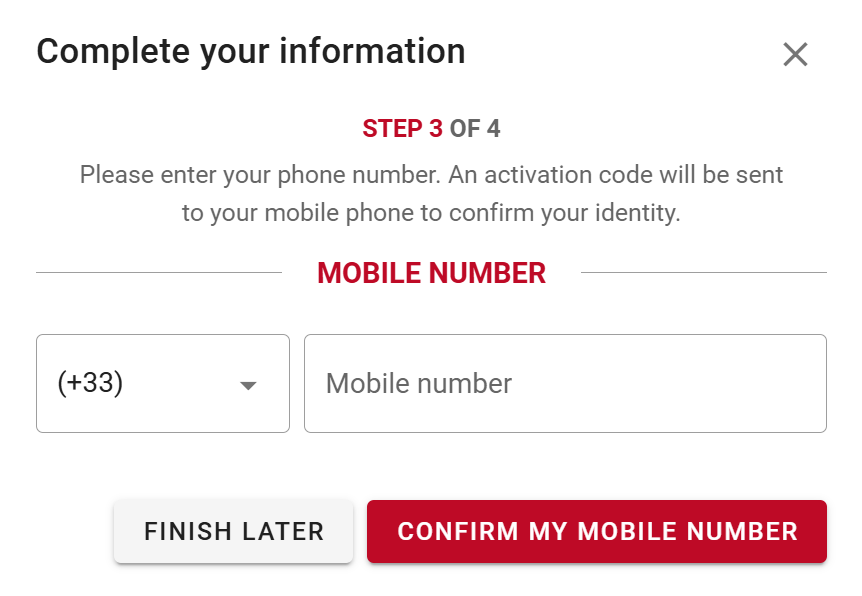The width and height of the screenshot is (862, 596).
Task: Click the country code dropdown arrow
Action: (x=249, y=386)
